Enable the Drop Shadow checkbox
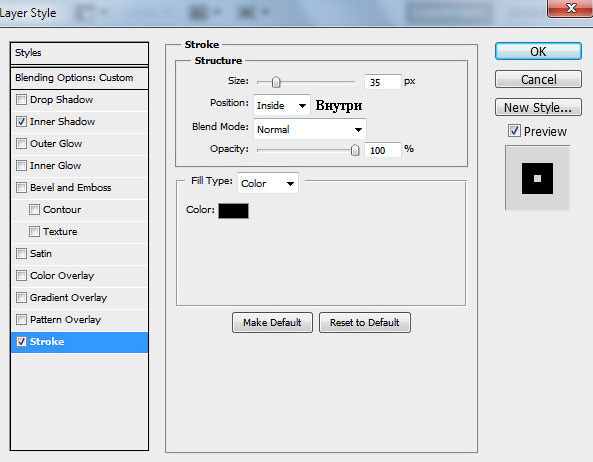Image resolution: width=593 pixels, height=462 pixels. click(x=21, y=100)
